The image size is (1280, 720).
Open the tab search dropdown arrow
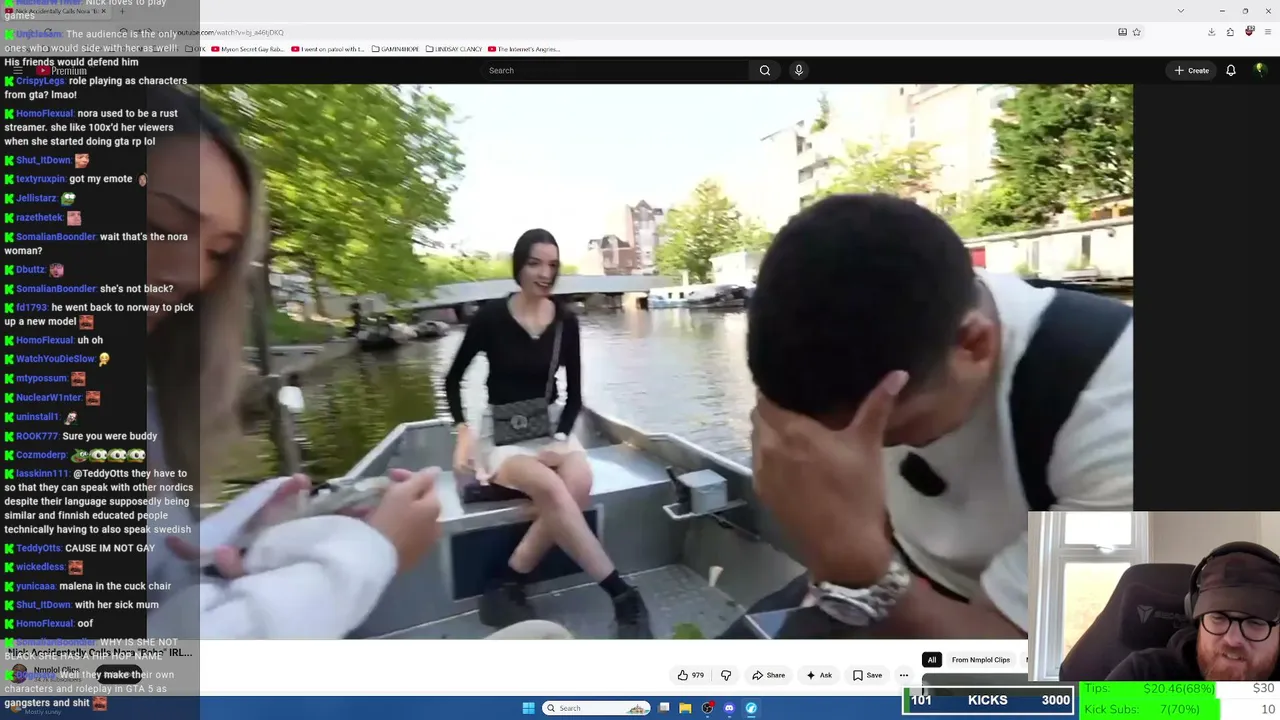1181,10
